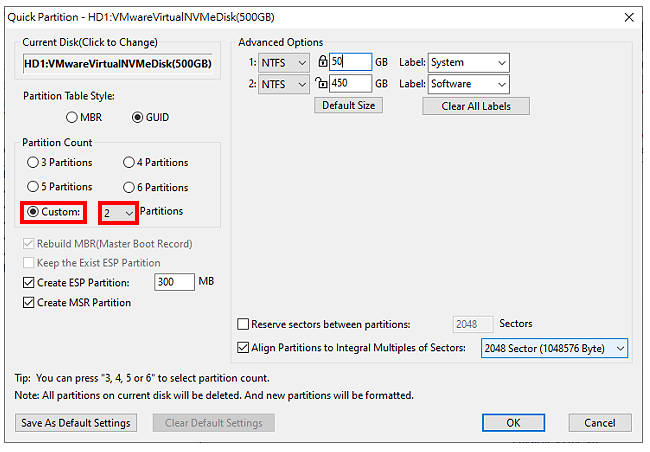Screen dimensions: 650x452
Task: Toggle the unlocked icon for partition 2 size
Action: (321, 83)
